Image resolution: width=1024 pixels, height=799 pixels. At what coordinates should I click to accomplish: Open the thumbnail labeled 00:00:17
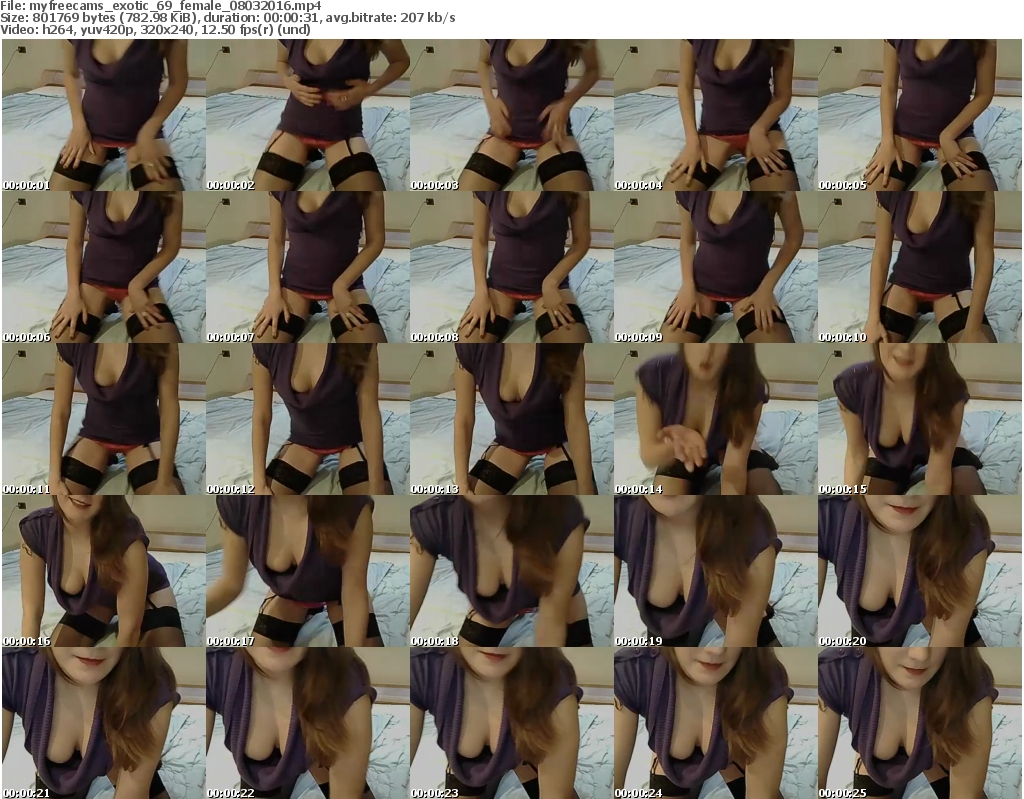tap(307, 571)
